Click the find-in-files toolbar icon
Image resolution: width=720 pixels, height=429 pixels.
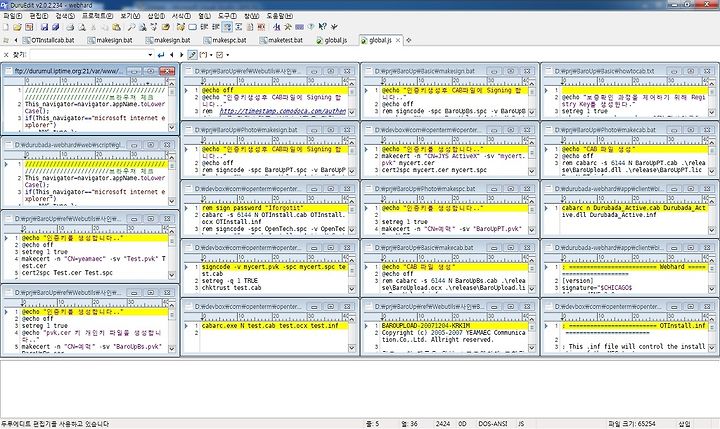143,27
